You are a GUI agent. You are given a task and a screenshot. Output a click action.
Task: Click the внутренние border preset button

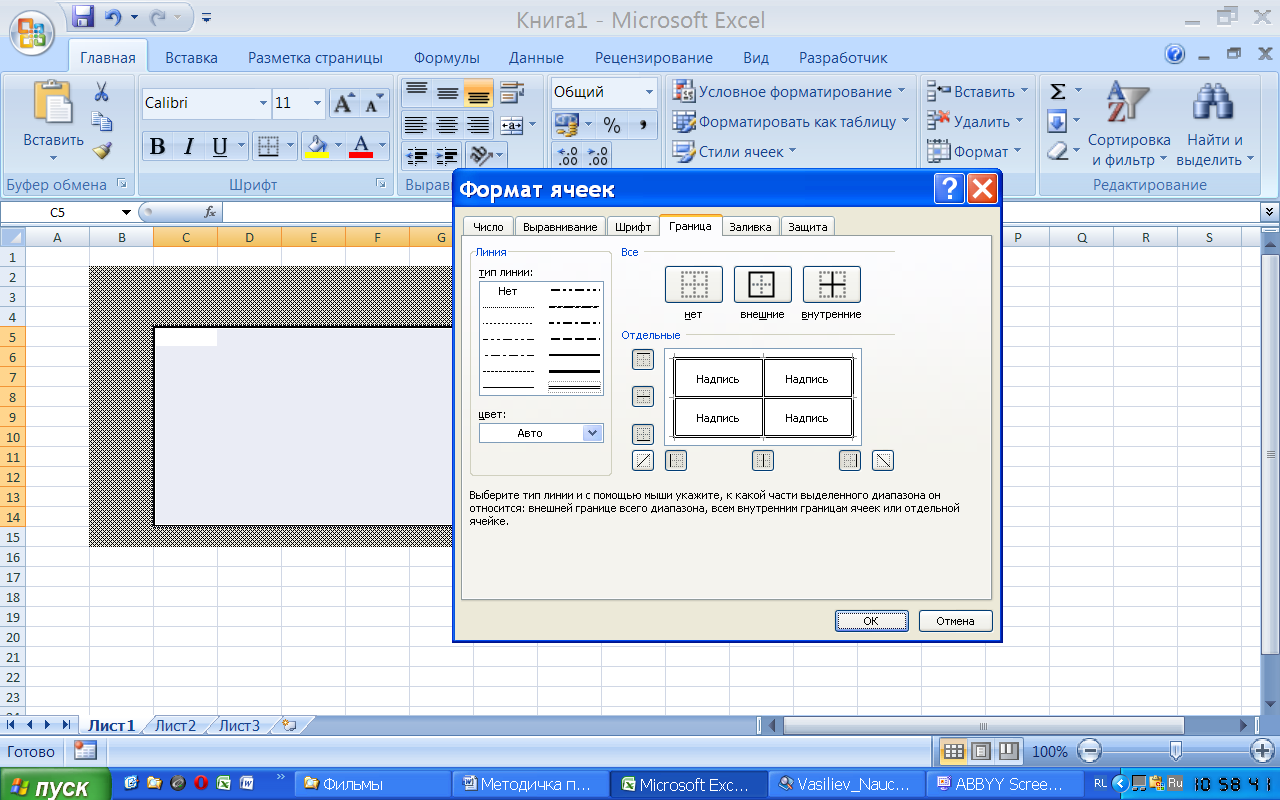pos(832,285)
